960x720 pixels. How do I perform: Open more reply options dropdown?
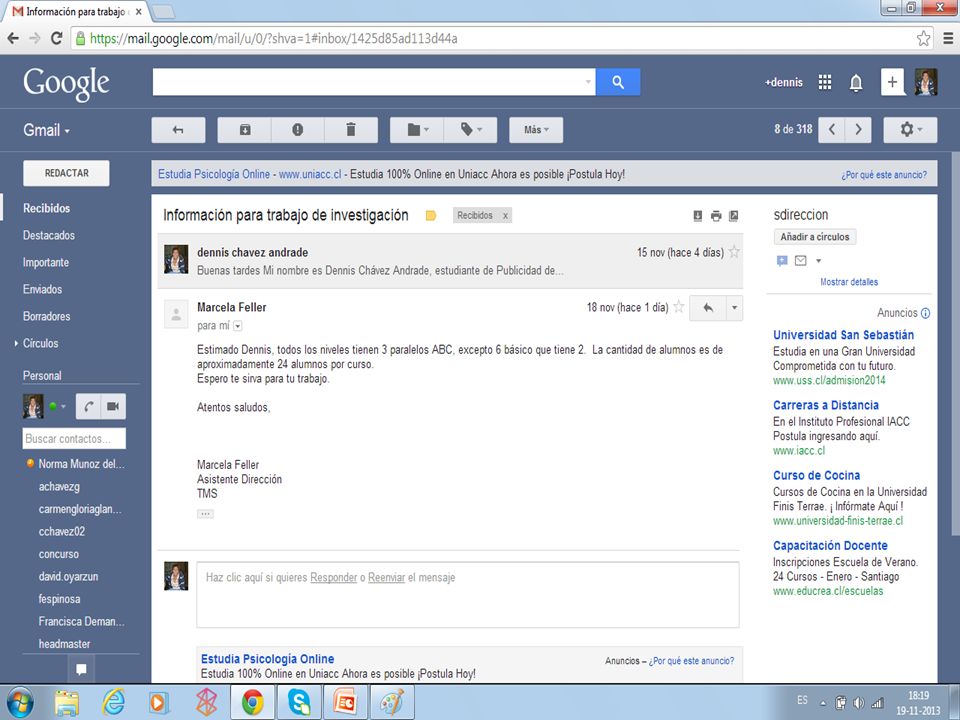click(x=735, y=307)
